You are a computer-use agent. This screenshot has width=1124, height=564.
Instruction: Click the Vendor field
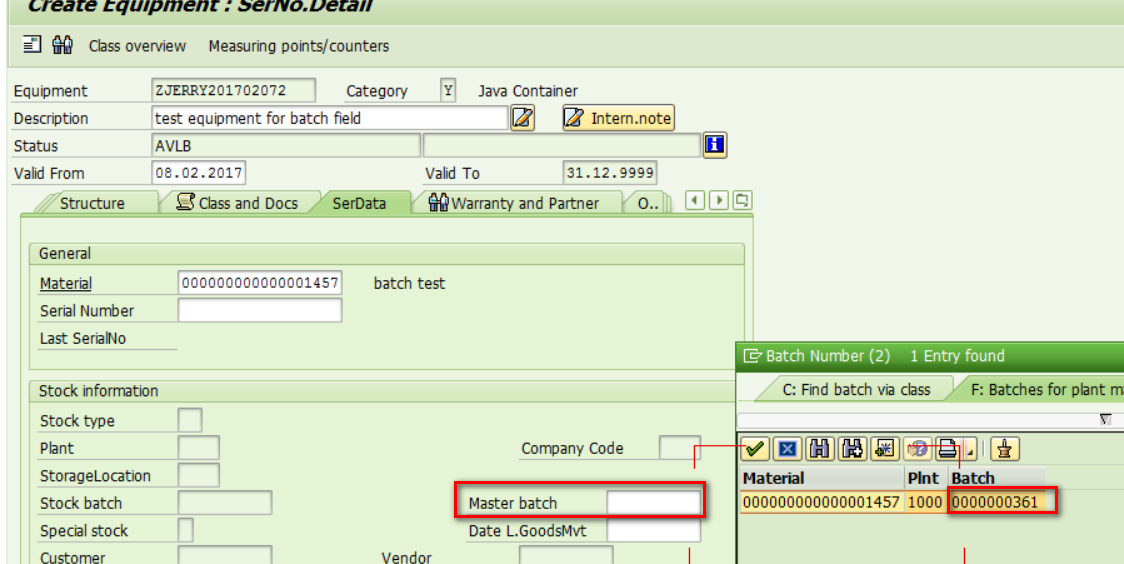[566, 556]
